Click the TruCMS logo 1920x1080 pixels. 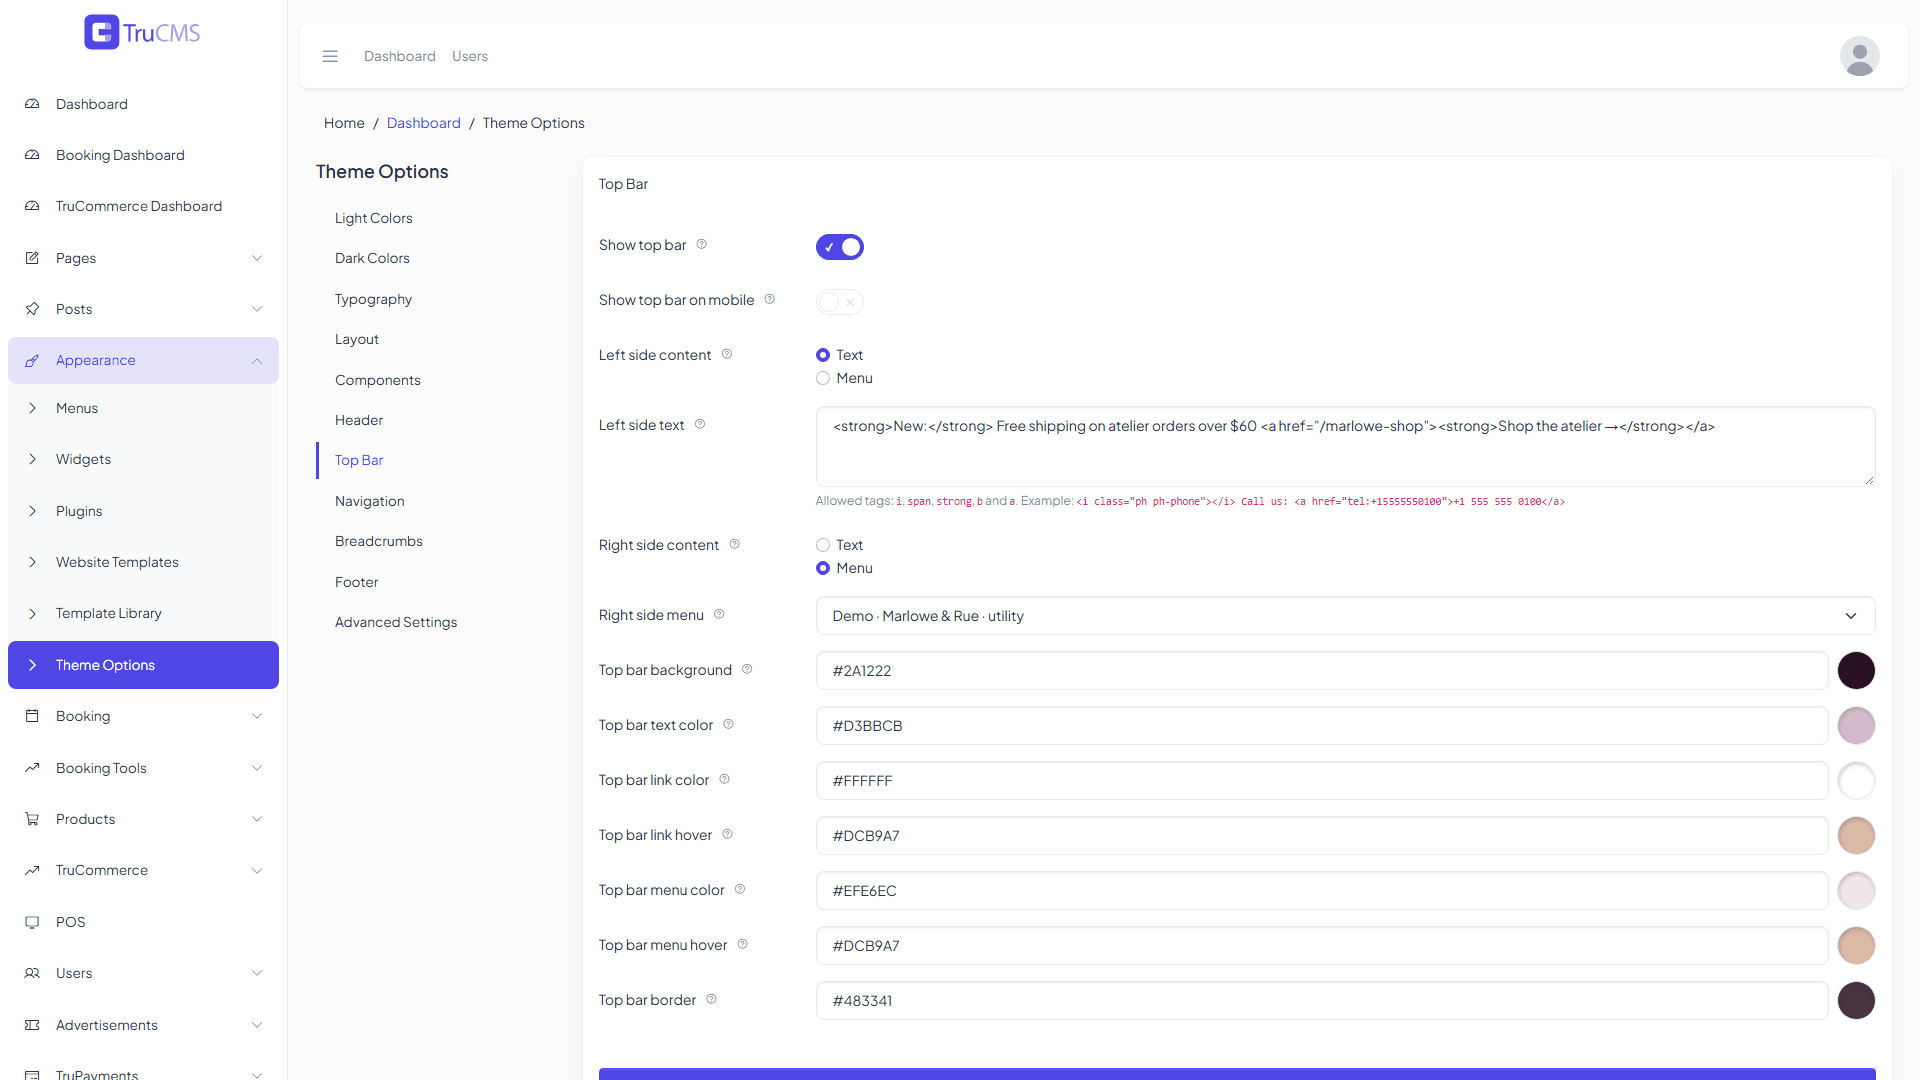coord(143,32)
